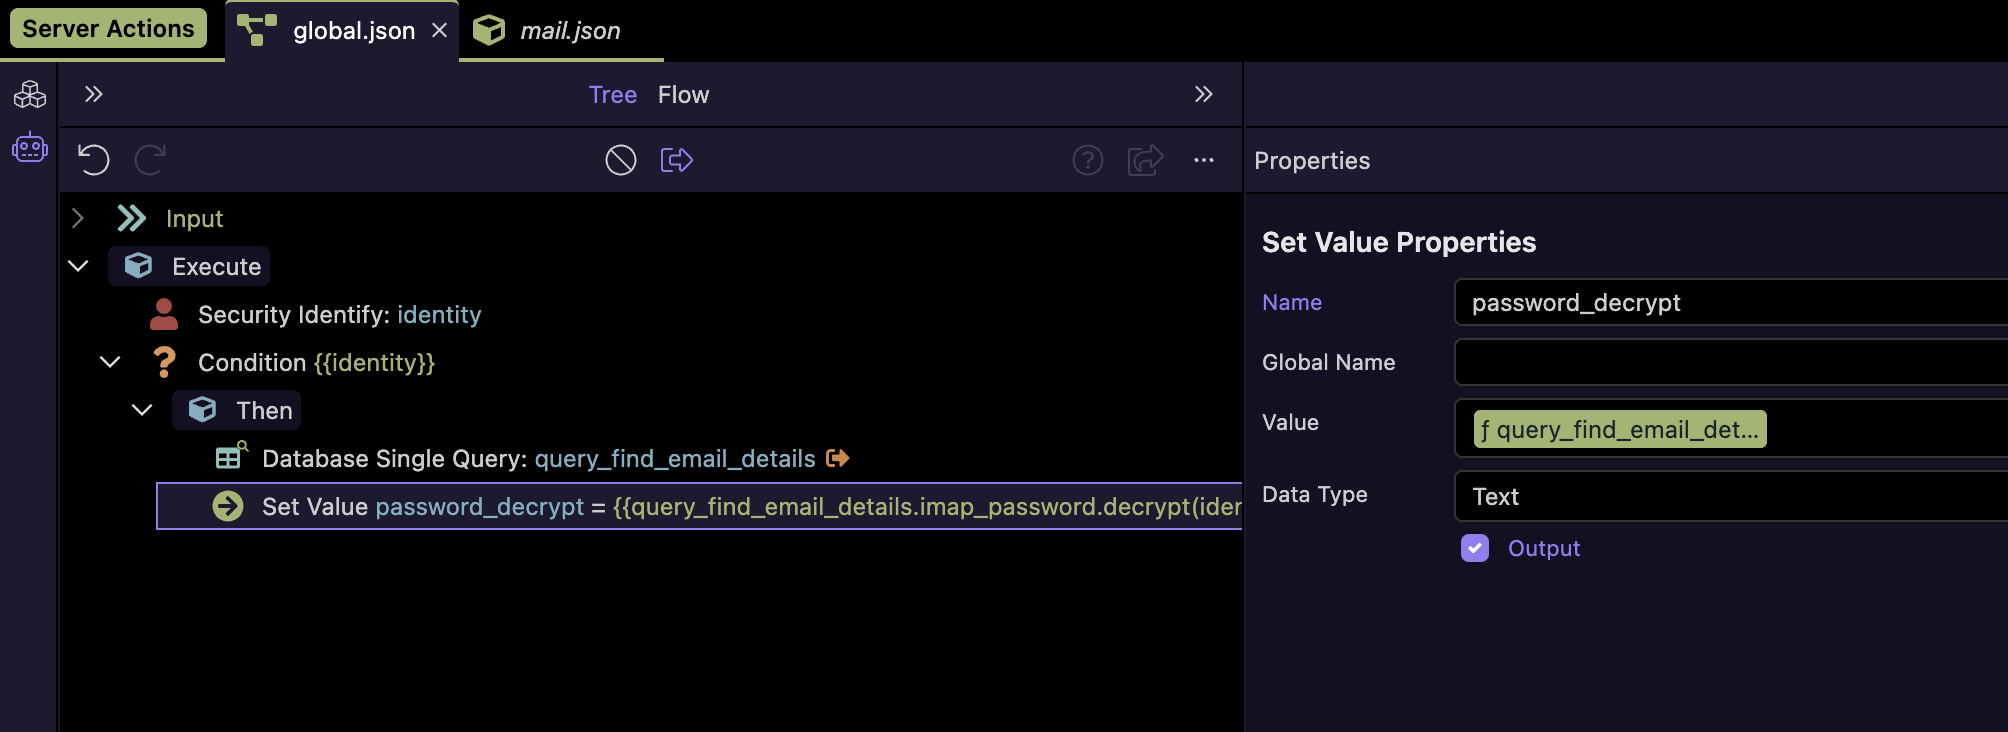The image size is (2008, 732).
Task: Collapse the Condition node chevron
Action: pos(110,362)
